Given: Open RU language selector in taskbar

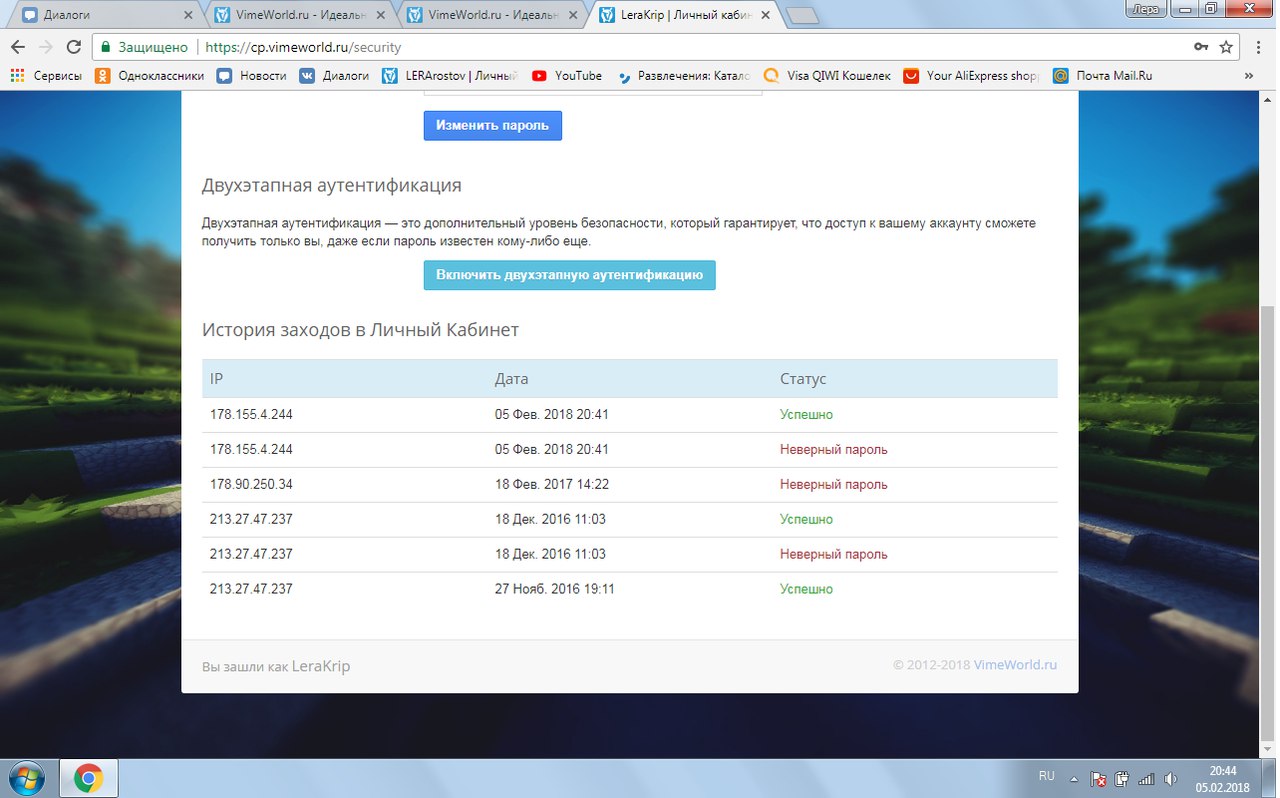Looking at the screenshot, I should [x=1046, y=776].
